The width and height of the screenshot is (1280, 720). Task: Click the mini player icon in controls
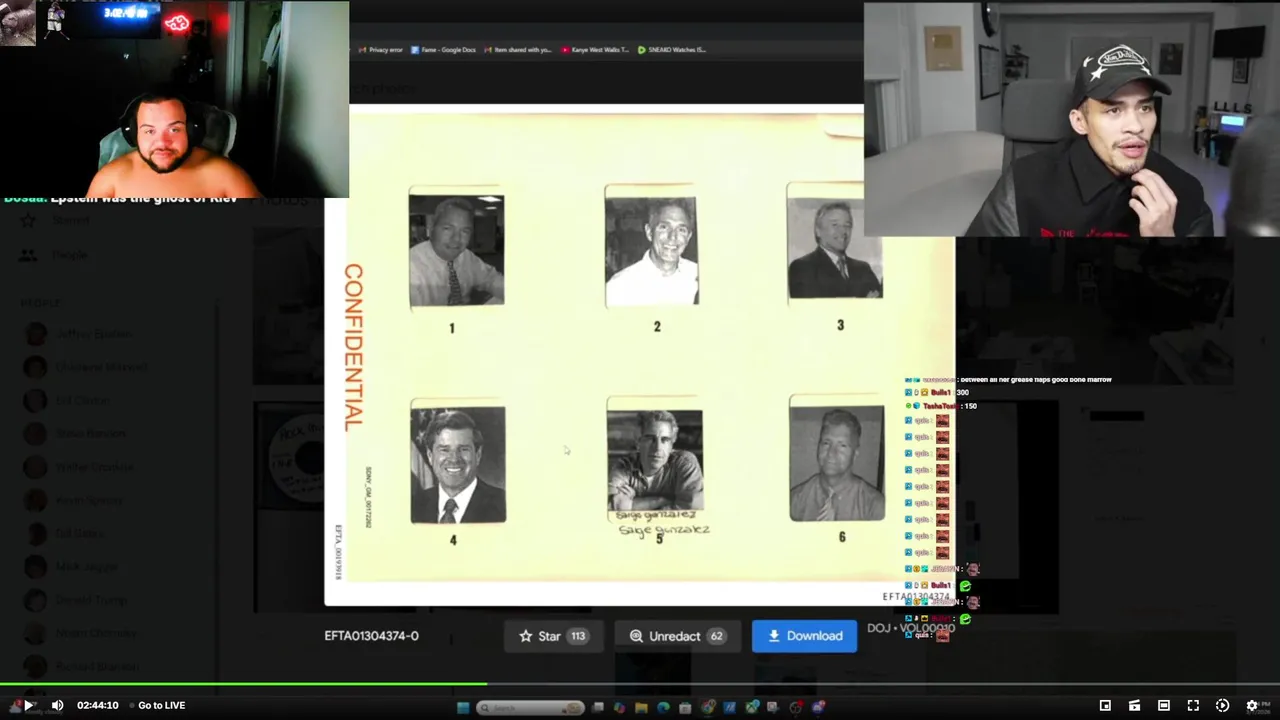coord(1105,705)
